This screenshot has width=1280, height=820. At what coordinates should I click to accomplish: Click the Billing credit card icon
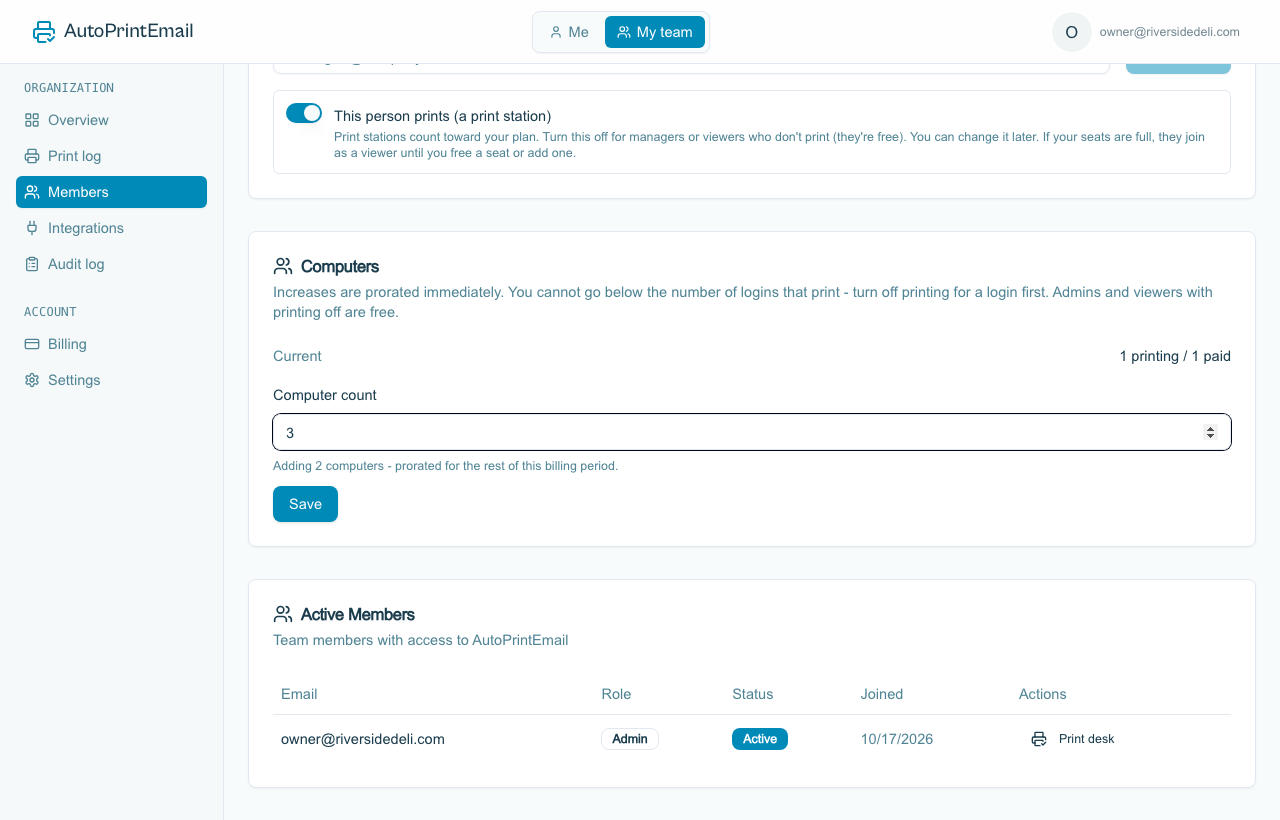pyautogui.click(x=32, y=344)
